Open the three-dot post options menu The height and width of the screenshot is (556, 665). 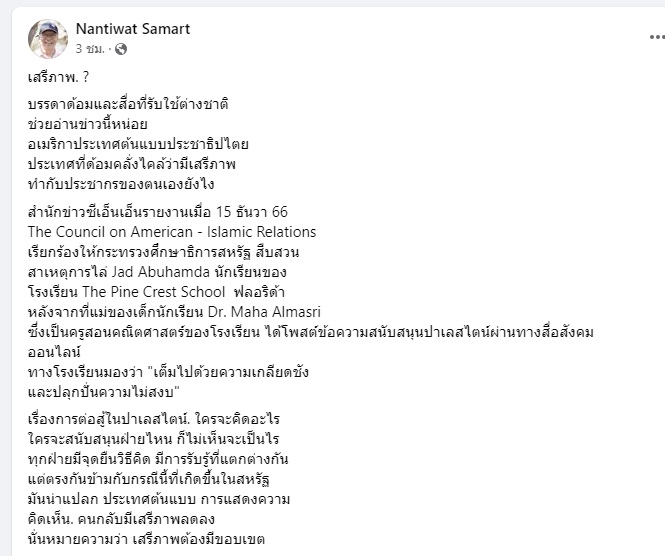pos(657,37)
